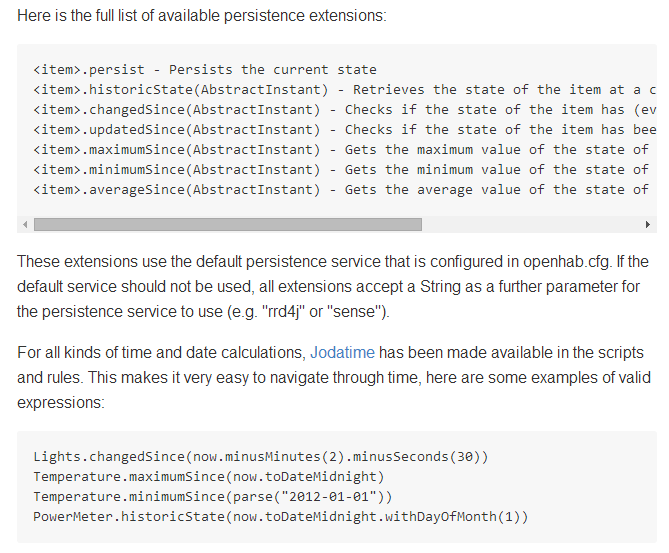Click the empty scrollbar track right of the thumb
The image size is (669, 553).
tap(530, 225)
